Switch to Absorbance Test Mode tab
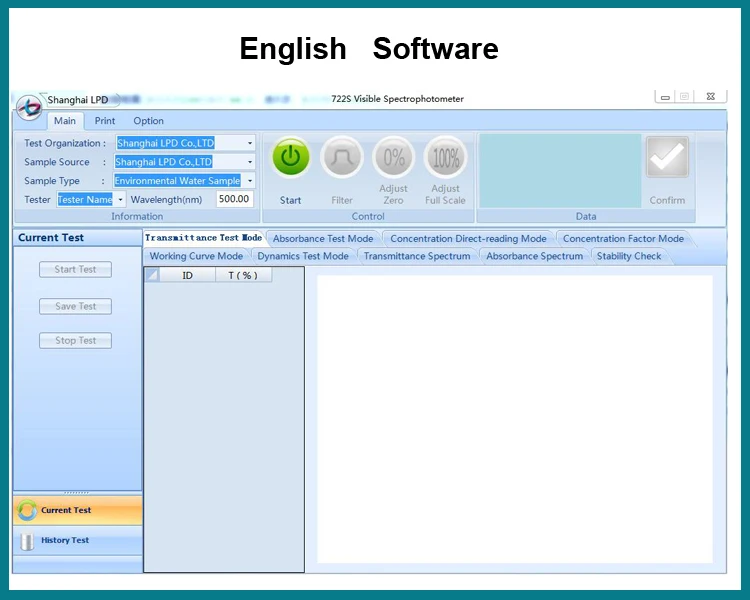 click(x=323, y=239)
